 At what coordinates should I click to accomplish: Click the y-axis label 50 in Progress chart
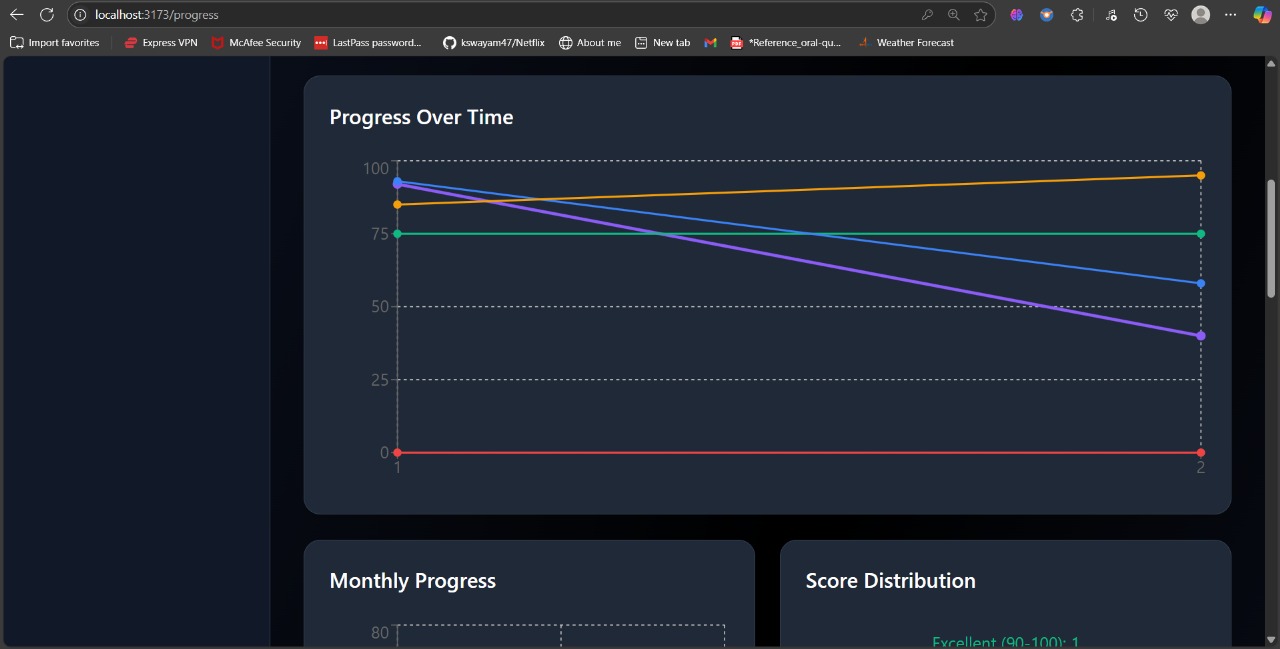[x=379, y=307]
